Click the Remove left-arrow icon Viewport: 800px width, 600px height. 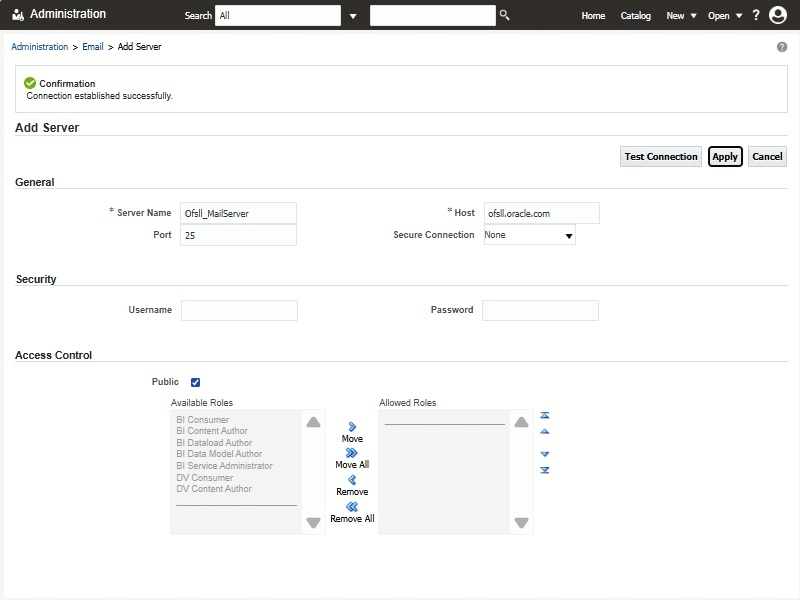pyautogui.click(x=352, y=480)
